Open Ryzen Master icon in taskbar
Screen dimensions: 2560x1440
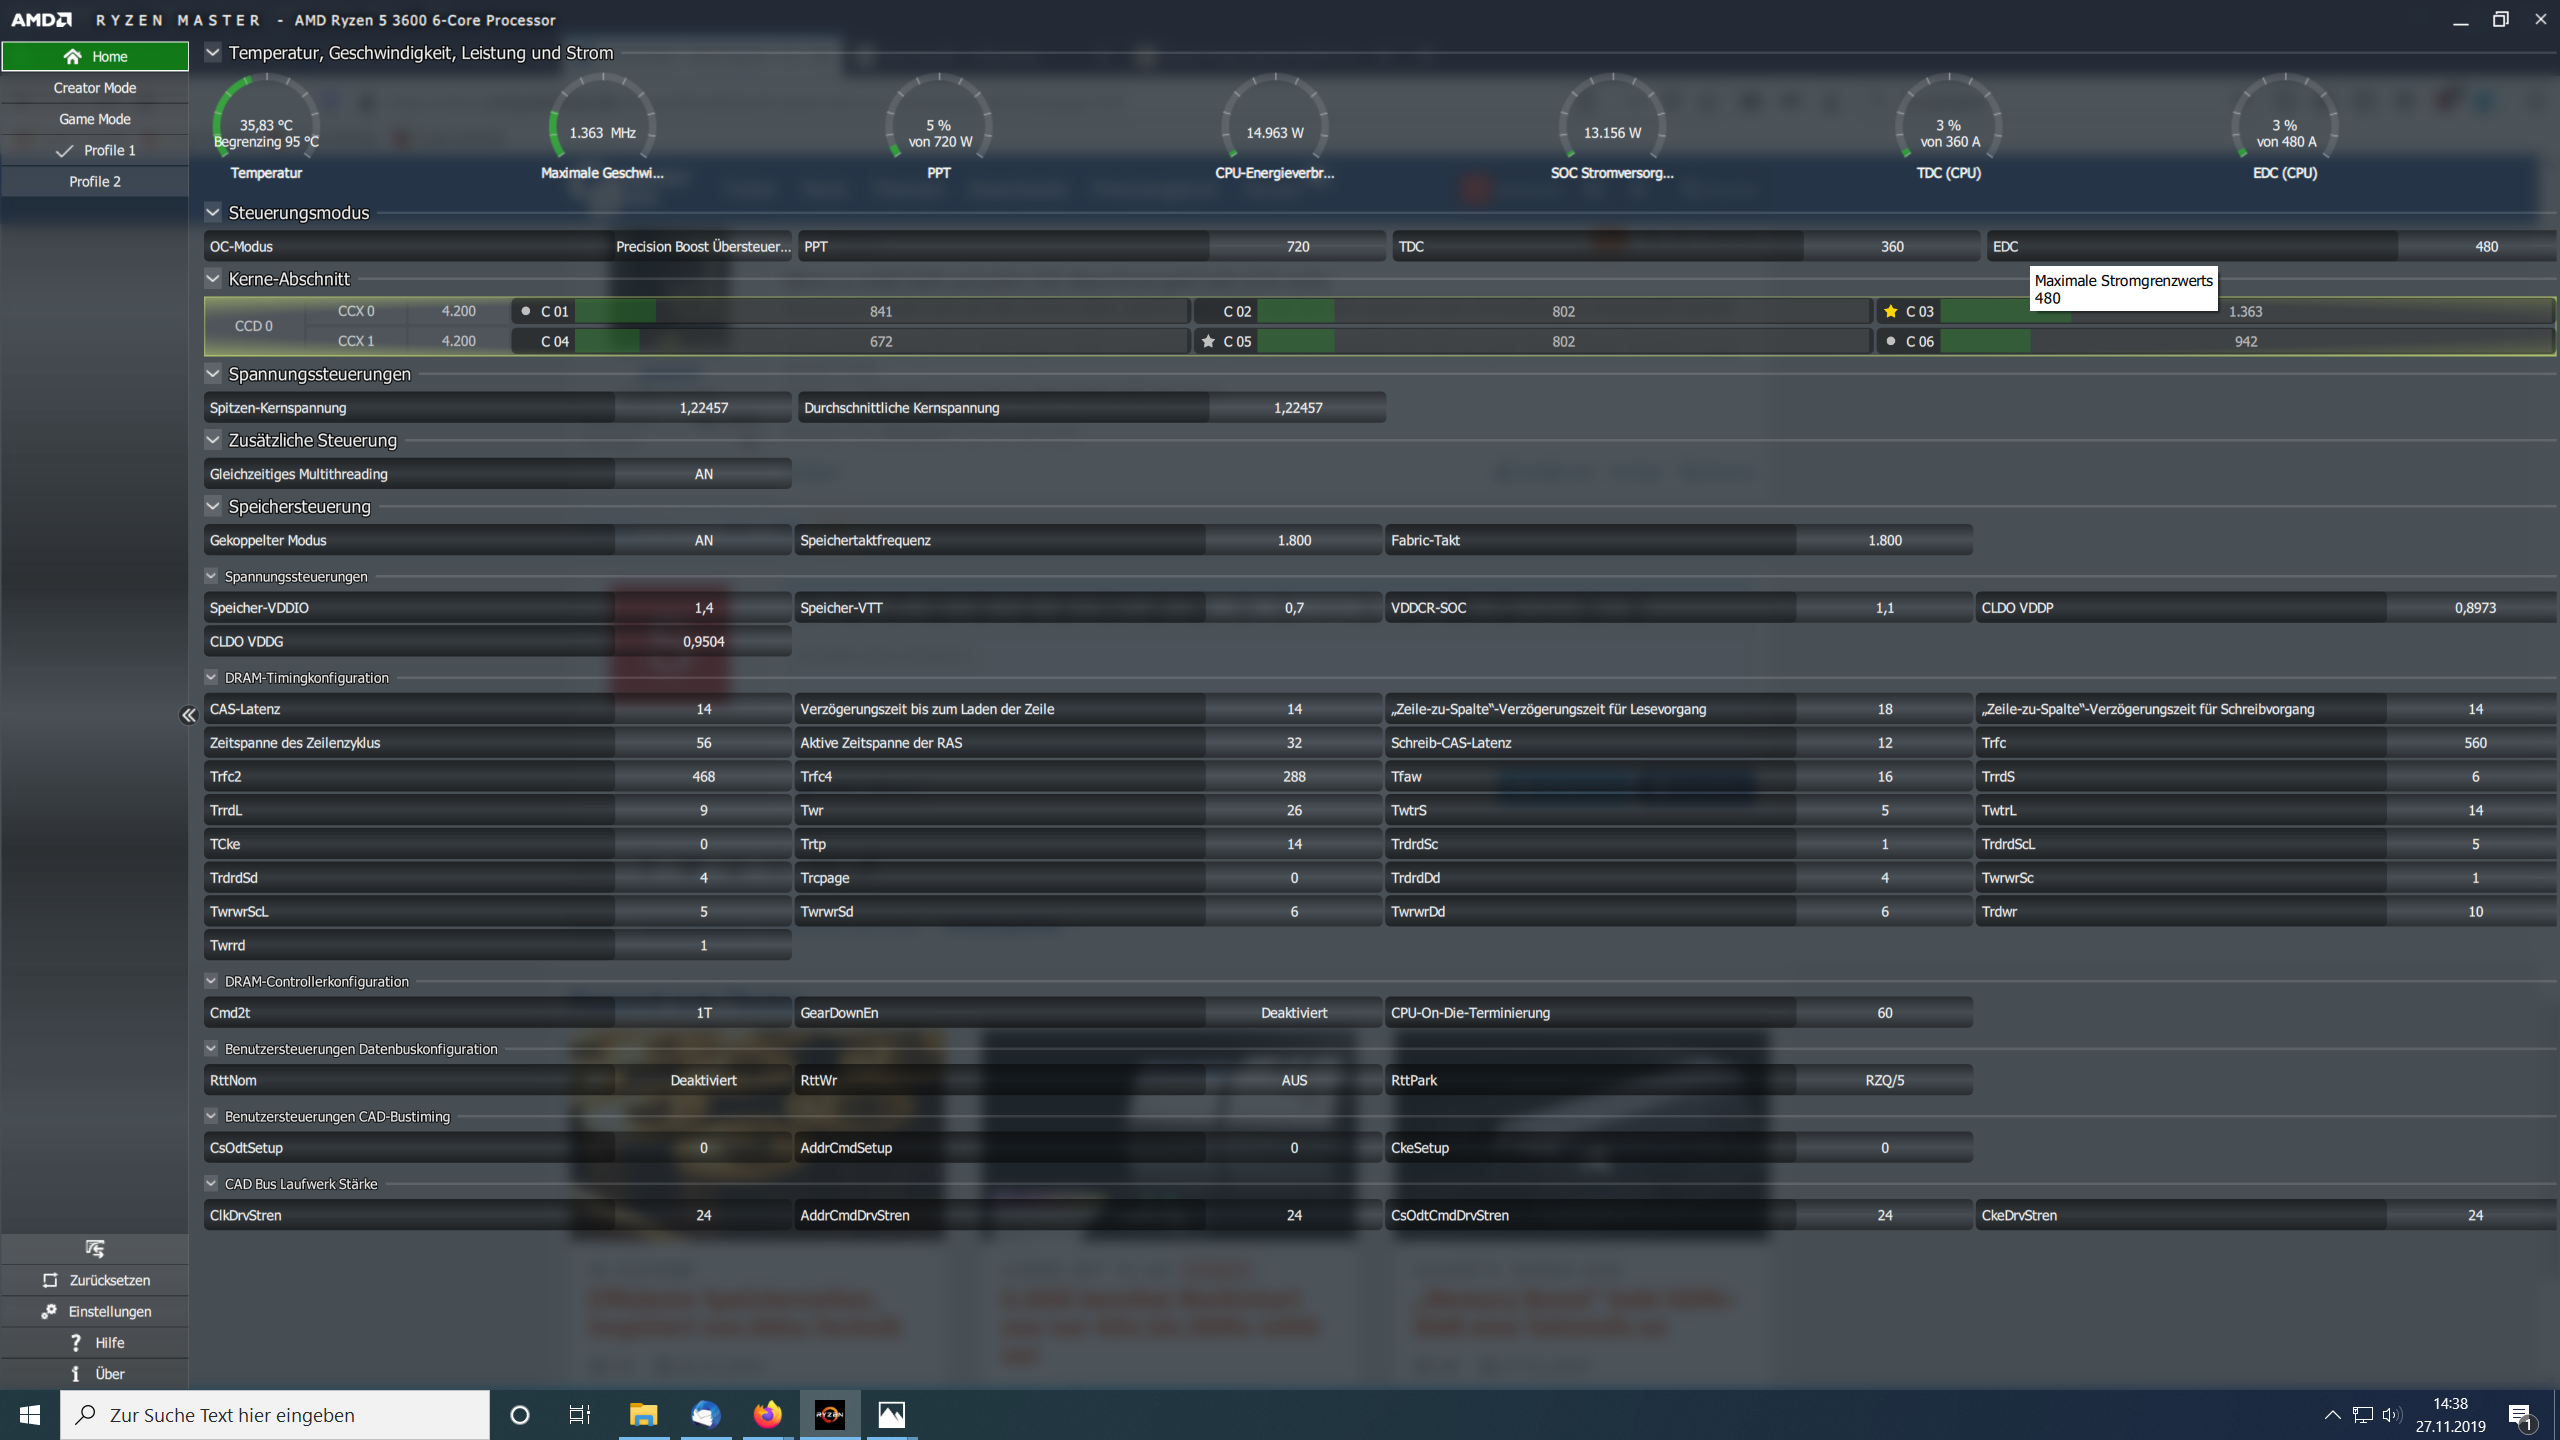pos(829,1414)
